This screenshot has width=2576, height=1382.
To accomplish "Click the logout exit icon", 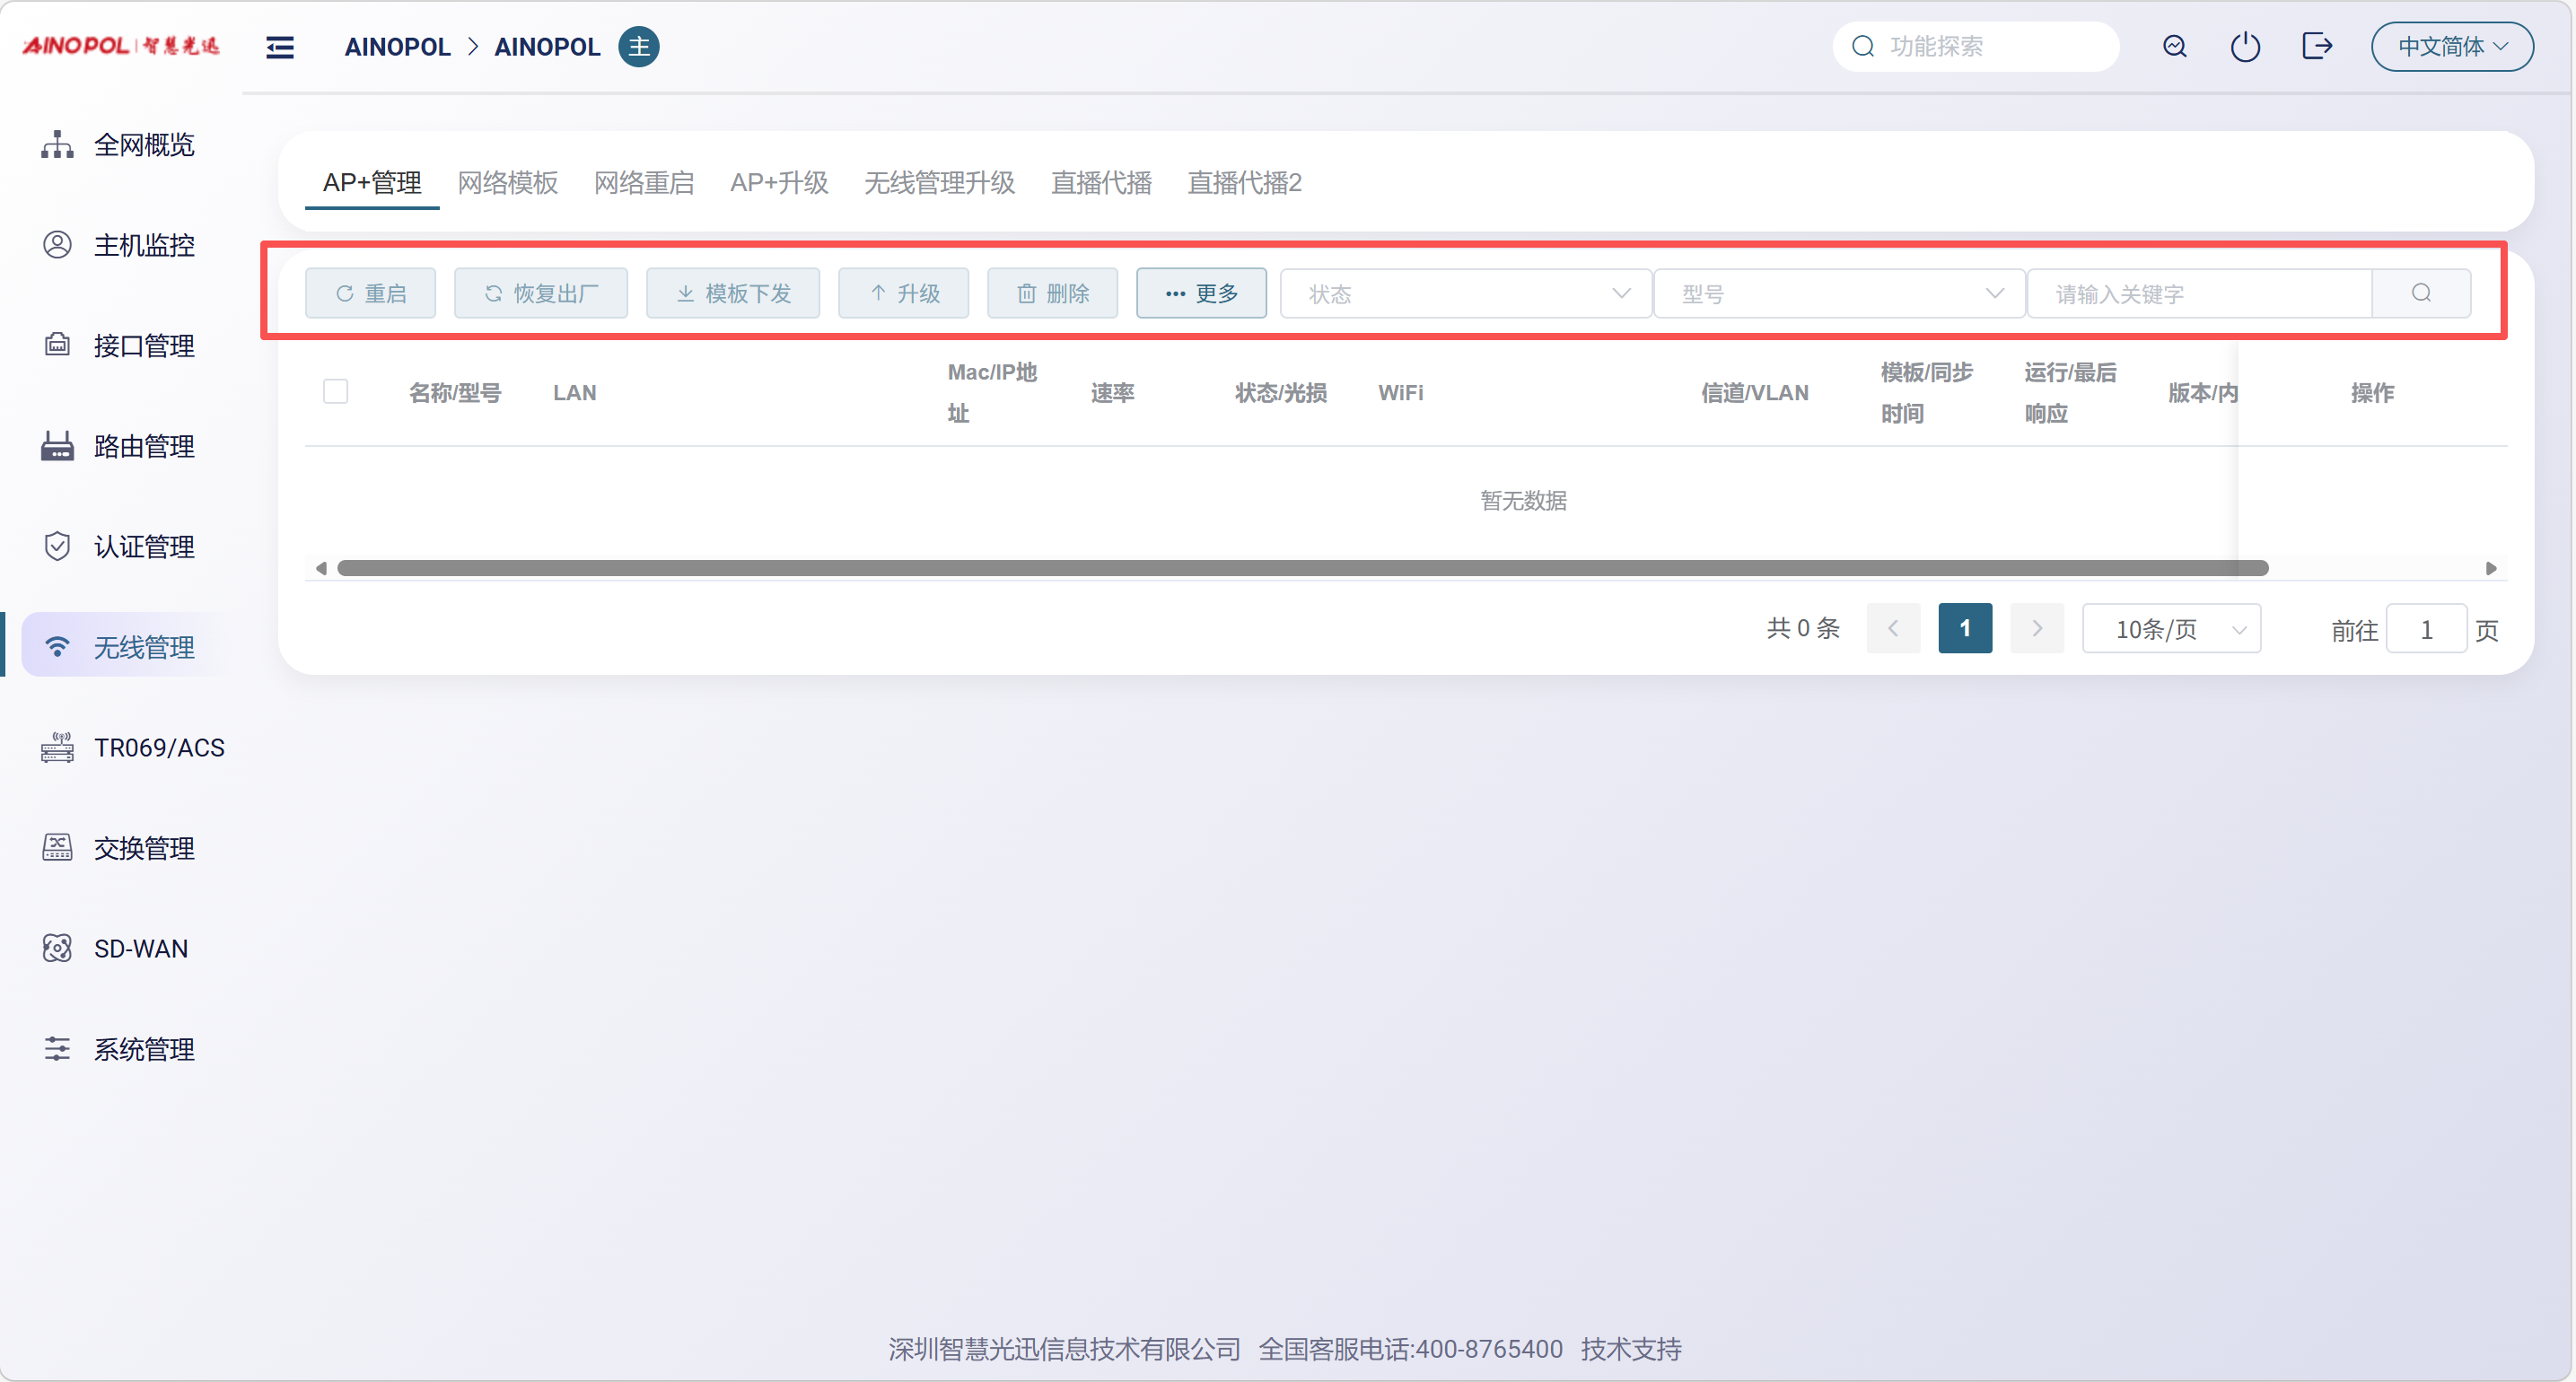I will pyautogui.click(x=2316, y=47).
